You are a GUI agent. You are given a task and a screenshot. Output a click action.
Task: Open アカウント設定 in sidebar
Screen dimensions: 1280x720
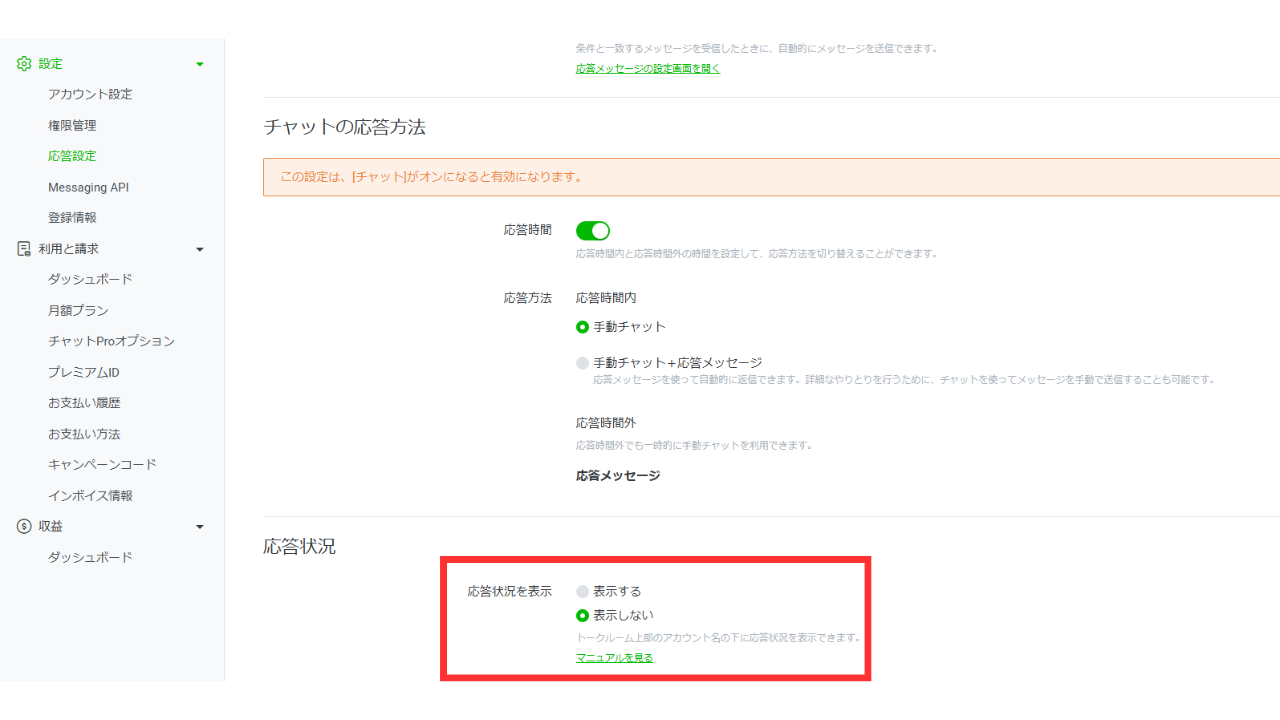click(90, 94)
